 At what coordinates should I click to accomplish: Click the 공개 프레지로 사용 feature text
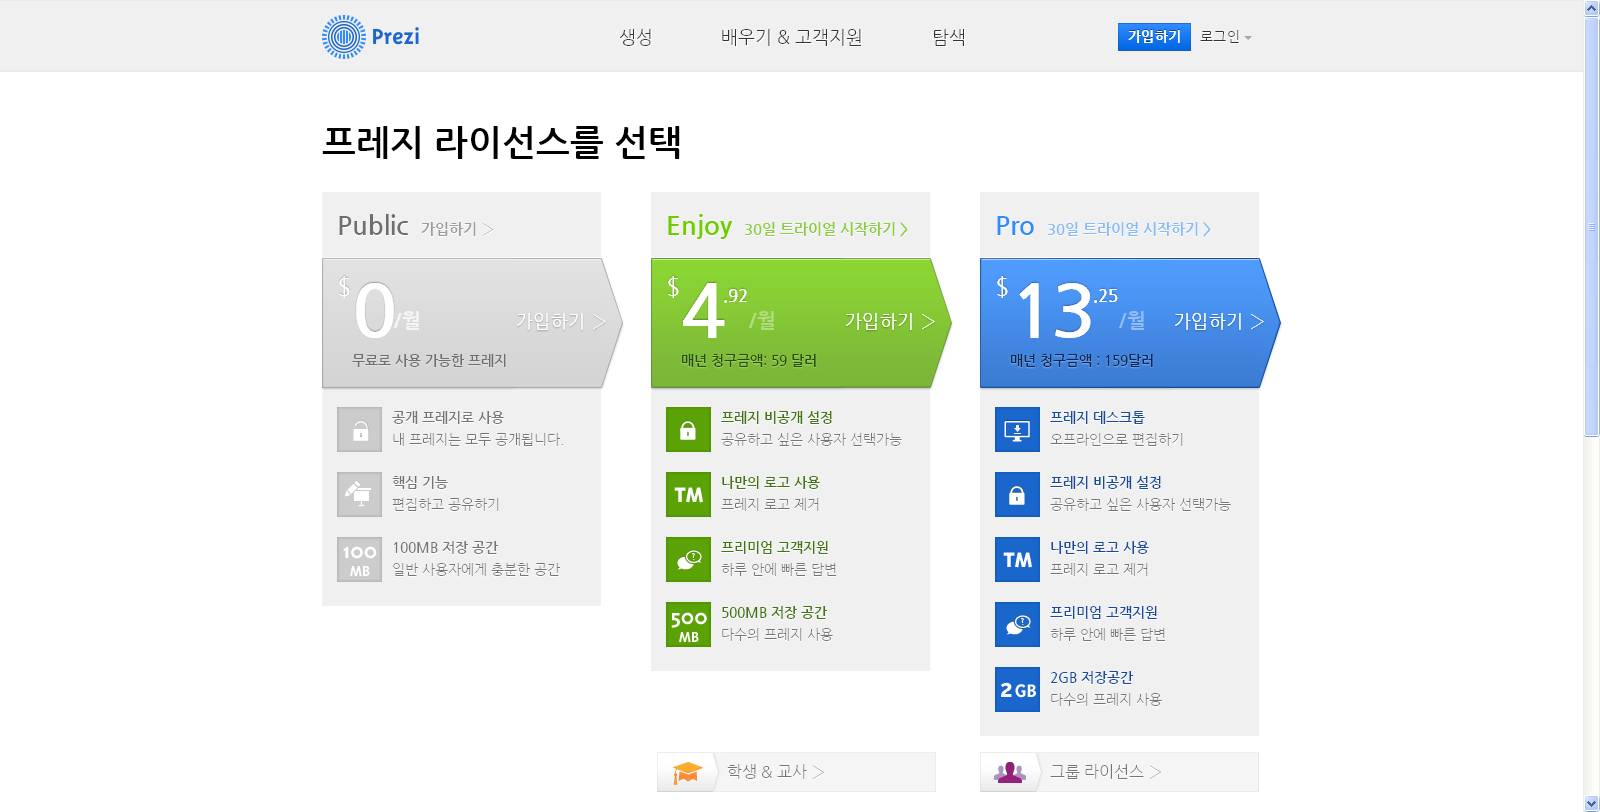(x=448, y=417)
